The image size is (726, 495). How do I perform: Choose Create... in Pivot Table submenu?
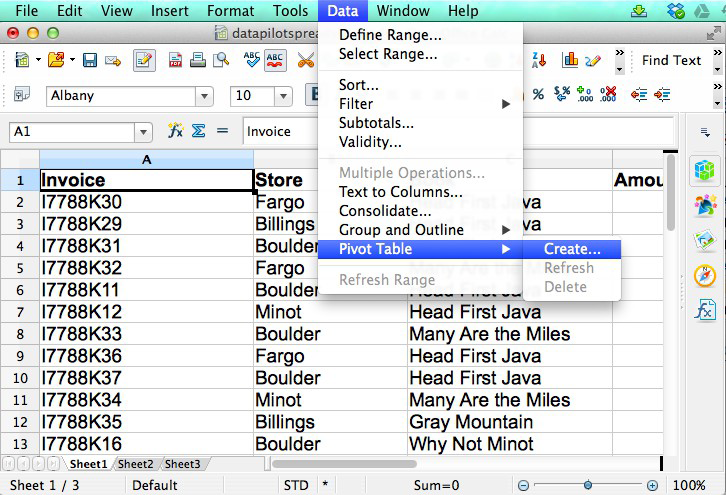pyautogui.click(x=572, y=249)
